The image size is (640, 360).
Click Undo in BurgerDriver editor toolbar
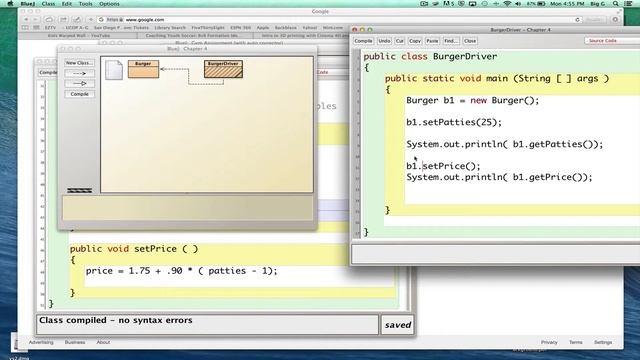tap(384, 41)
